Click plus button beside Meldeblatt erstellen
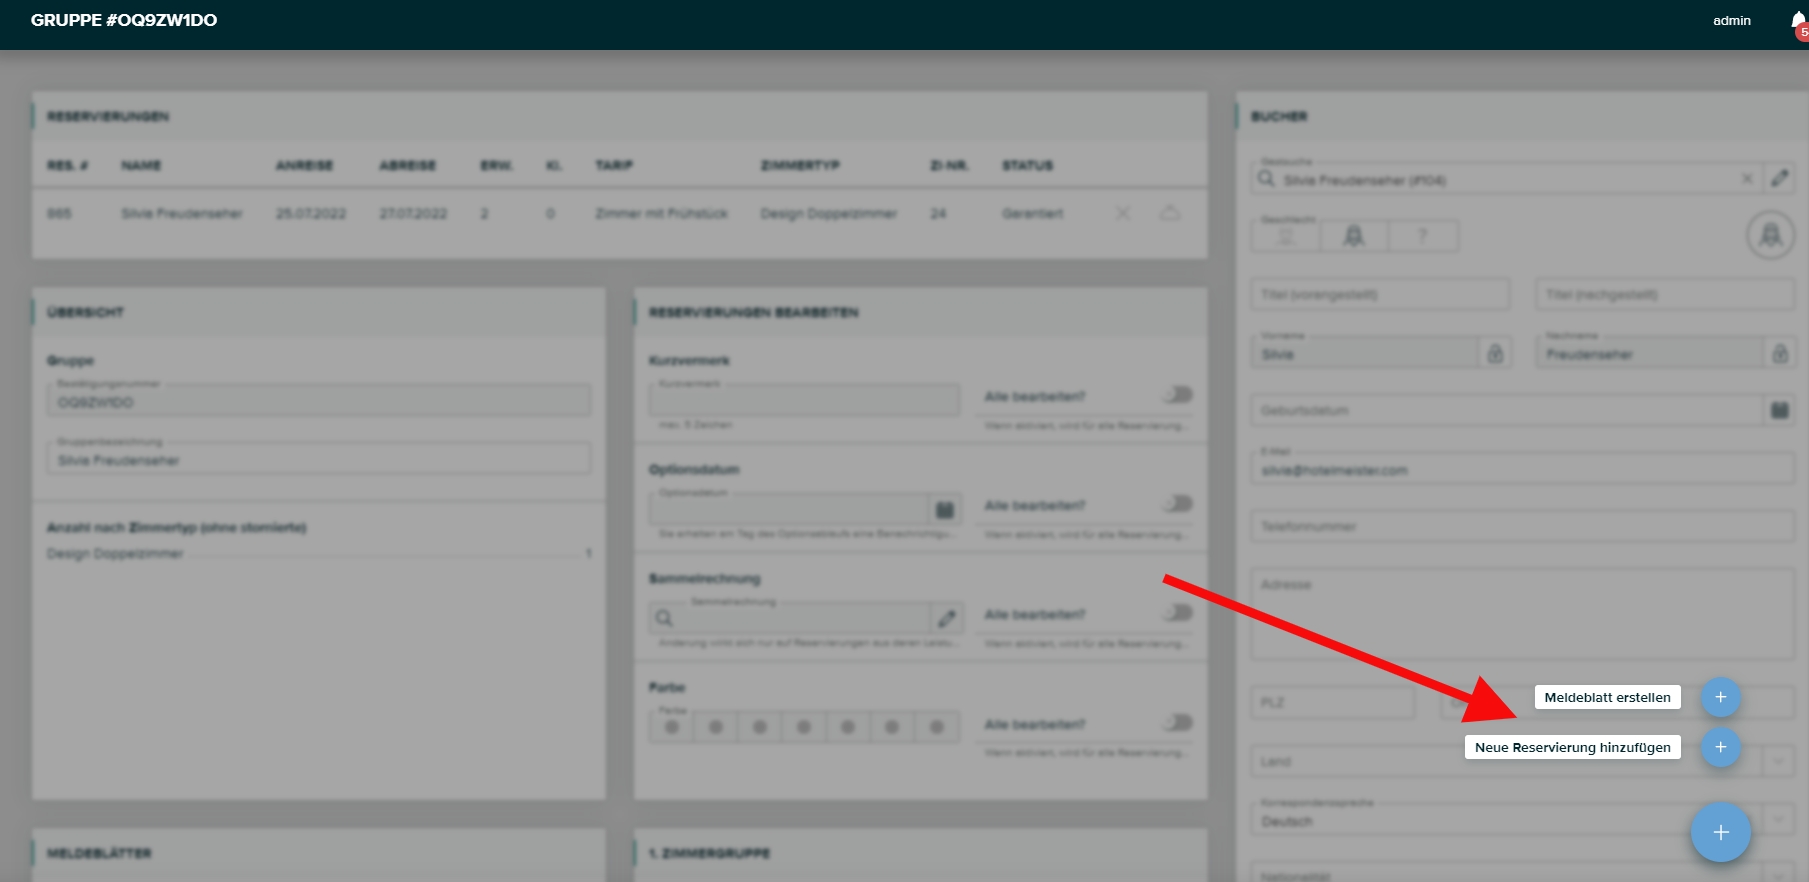Viewport: 1809px width, 882px height. (1720, 697)
